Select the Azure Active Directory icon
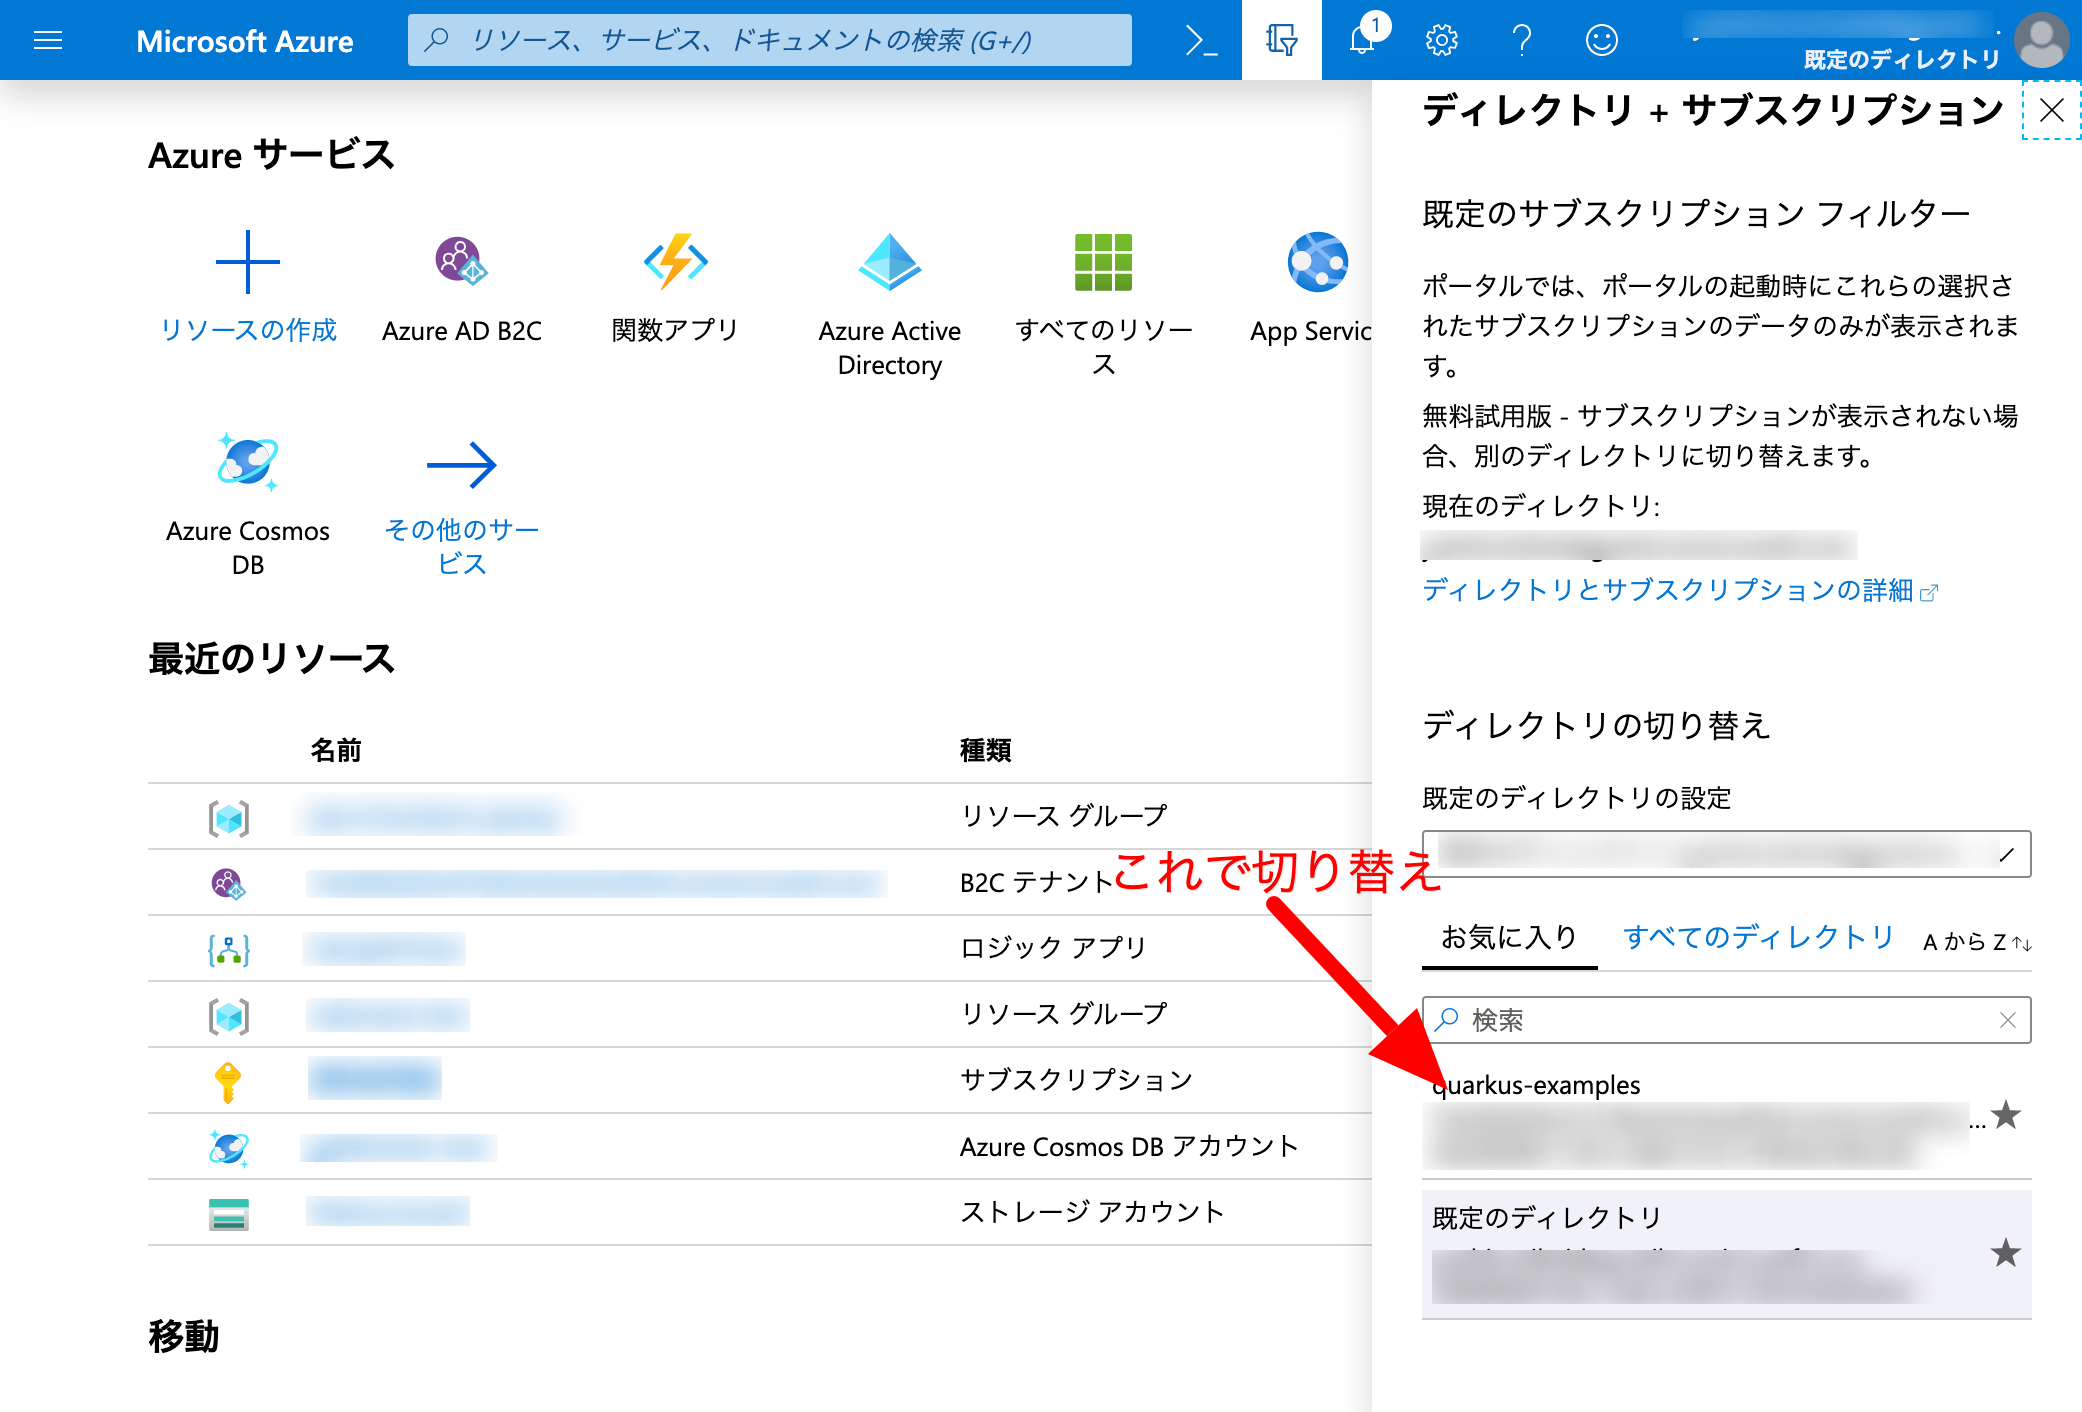The height and width of the screenshot is (1412, 2082). click(x=888, y=266)
